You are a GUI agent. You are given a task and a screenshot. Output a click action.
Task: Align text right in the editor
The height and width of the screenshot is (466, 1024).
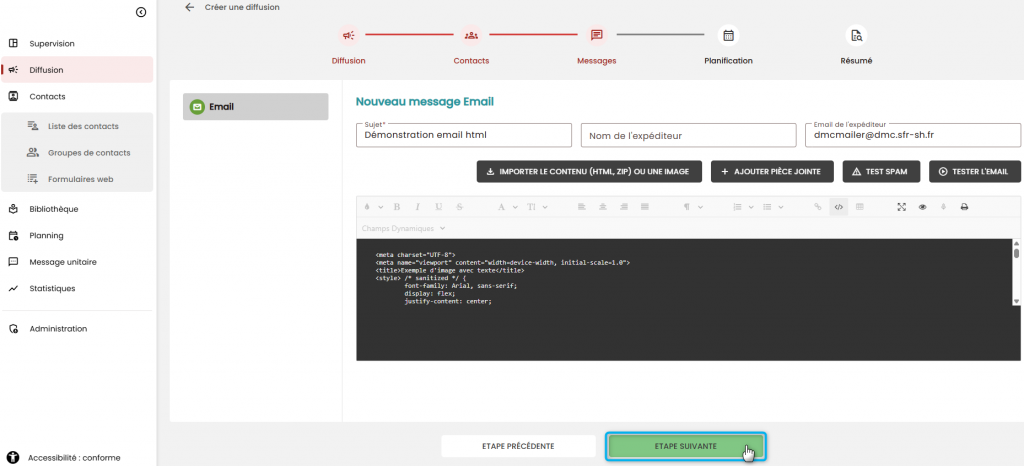[x=624, y=207]
